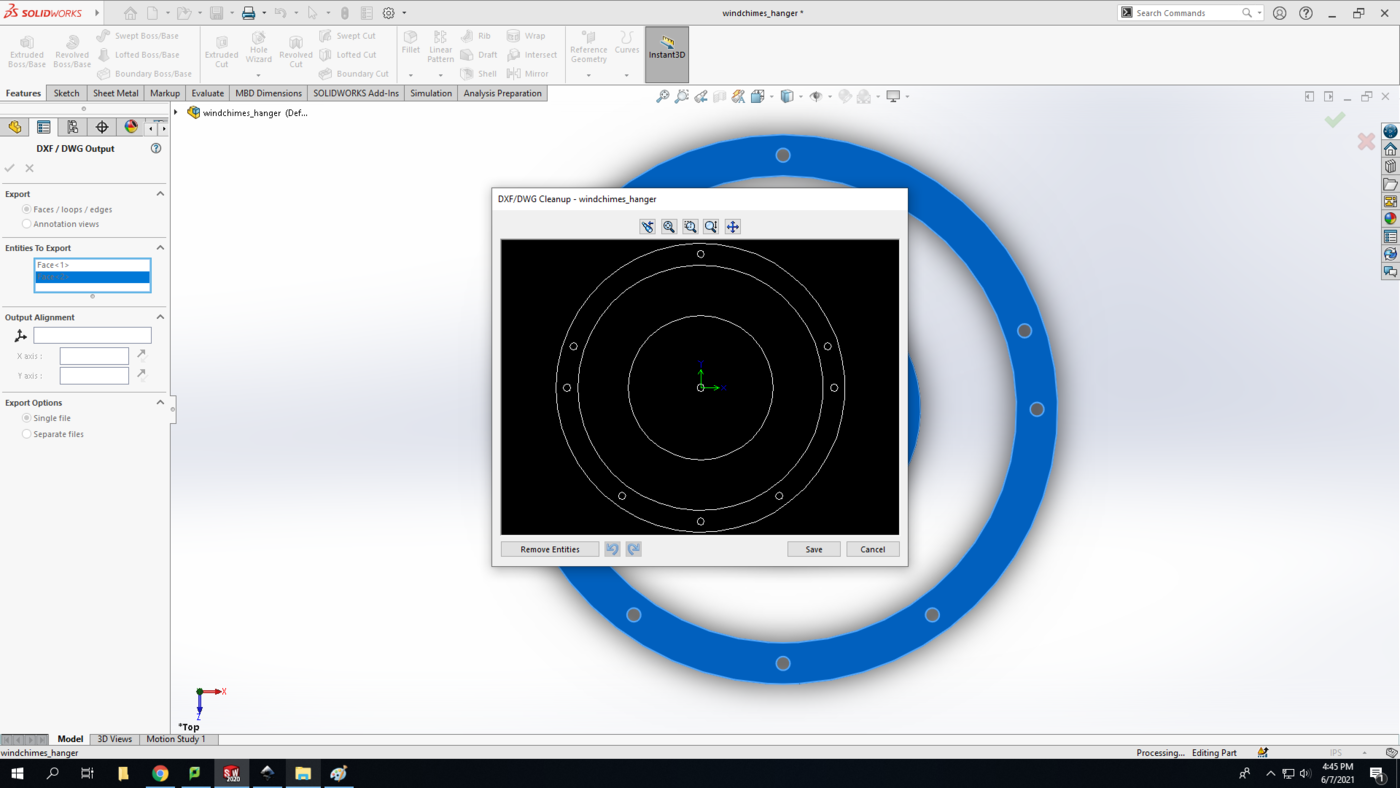Open Display Style cube in heads-up toolbar

pos(787,96)
